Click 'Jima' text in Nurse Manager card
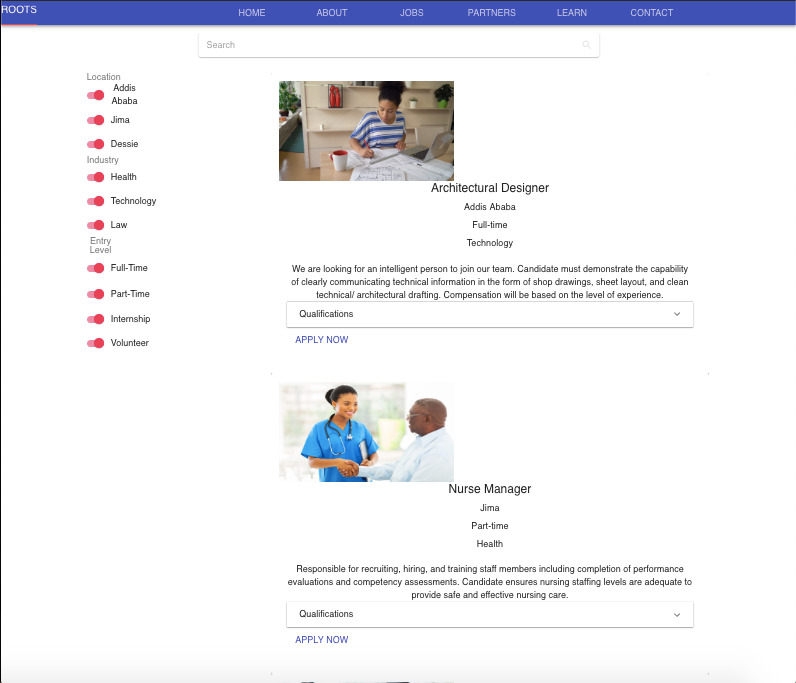The width and height of the screenshot is (796, 683). 490,508
